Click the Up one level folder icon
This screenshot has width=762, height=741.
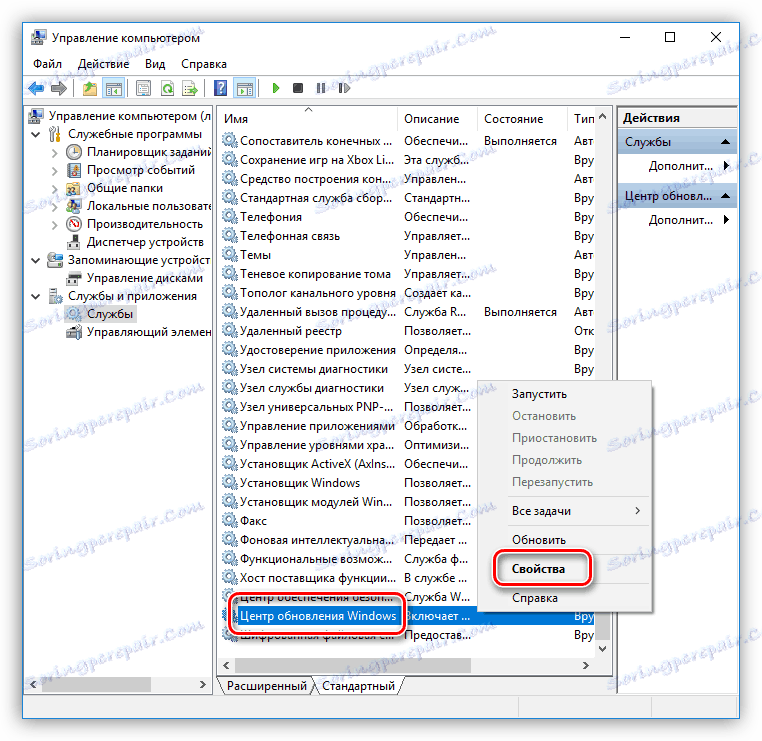click(90, 88)
